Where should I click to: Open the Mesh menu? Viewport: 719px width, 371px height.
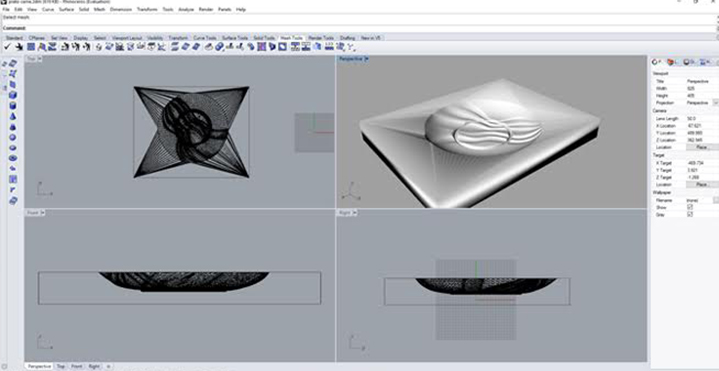pyautogui.click(x=100, y=9)
